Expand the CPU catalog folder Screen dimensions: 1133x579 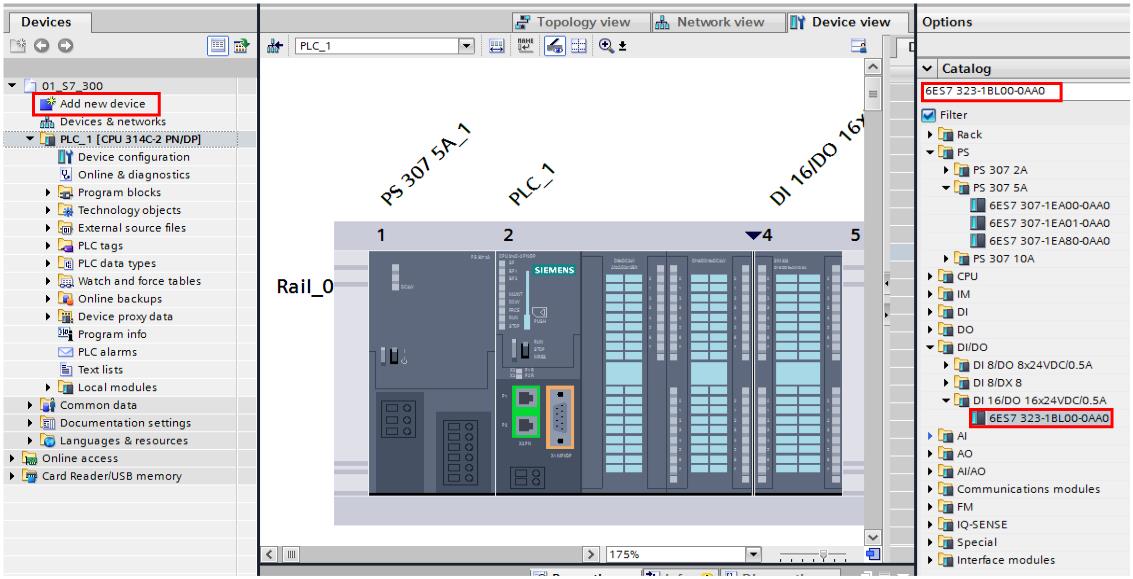tap(931, 276)
